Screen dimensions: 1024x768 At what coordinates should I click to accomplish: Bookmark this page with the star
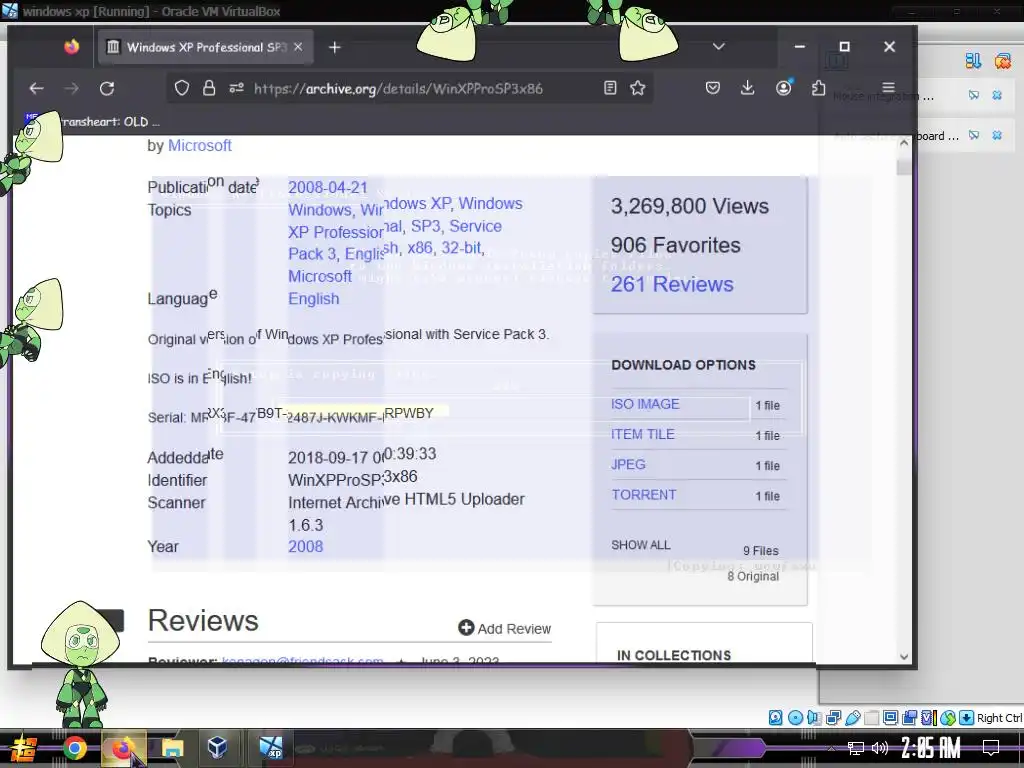(x=638, y=88)
